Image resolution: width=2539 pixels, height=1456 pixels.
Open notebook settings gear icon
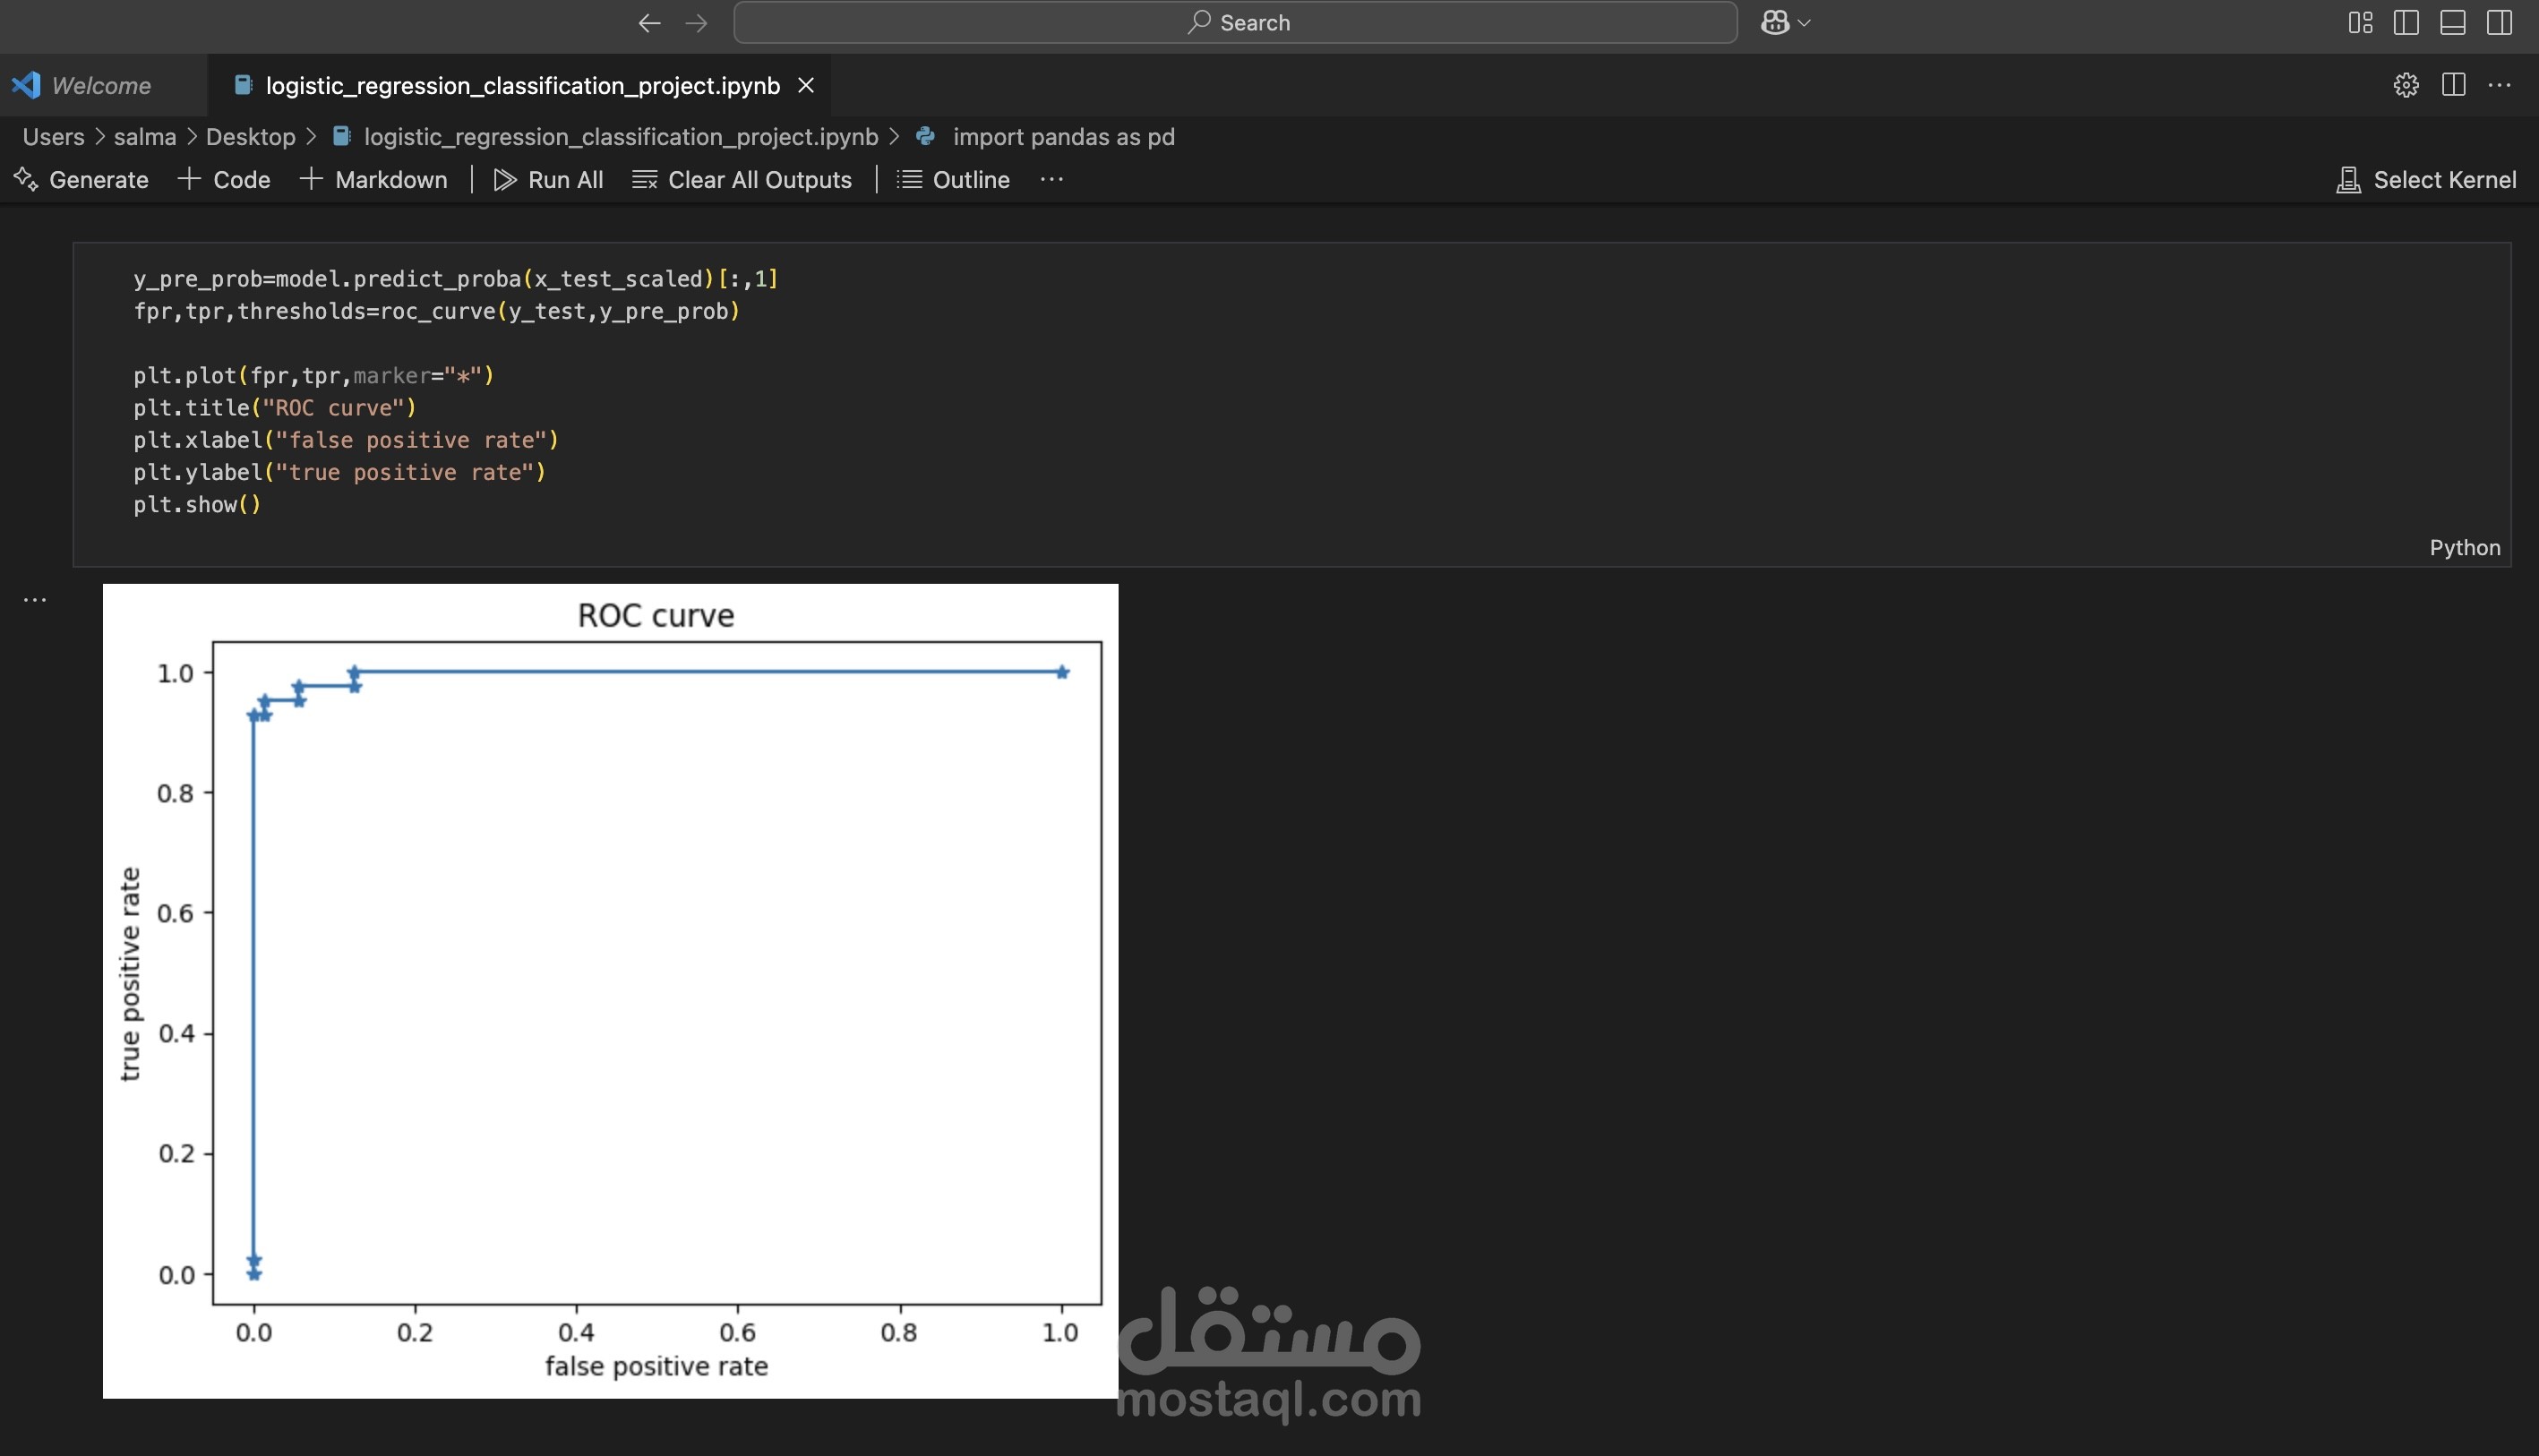2406,85
